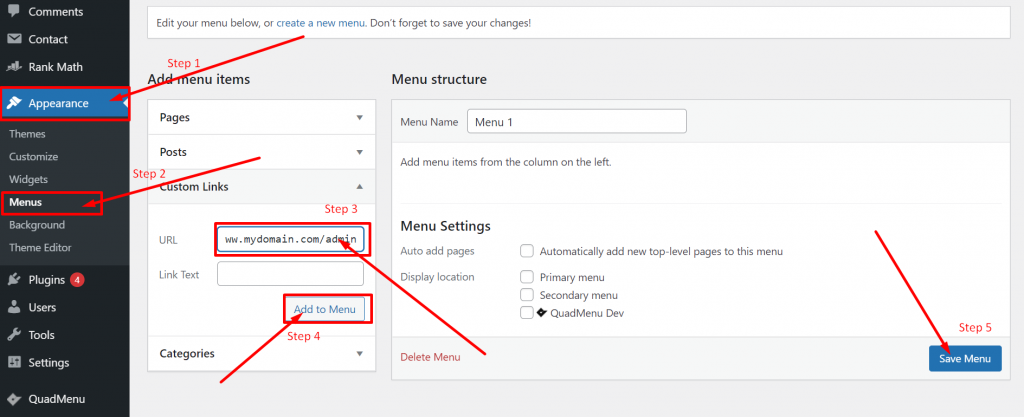Tick the Secondary menu checkbox

click(527, 295)
